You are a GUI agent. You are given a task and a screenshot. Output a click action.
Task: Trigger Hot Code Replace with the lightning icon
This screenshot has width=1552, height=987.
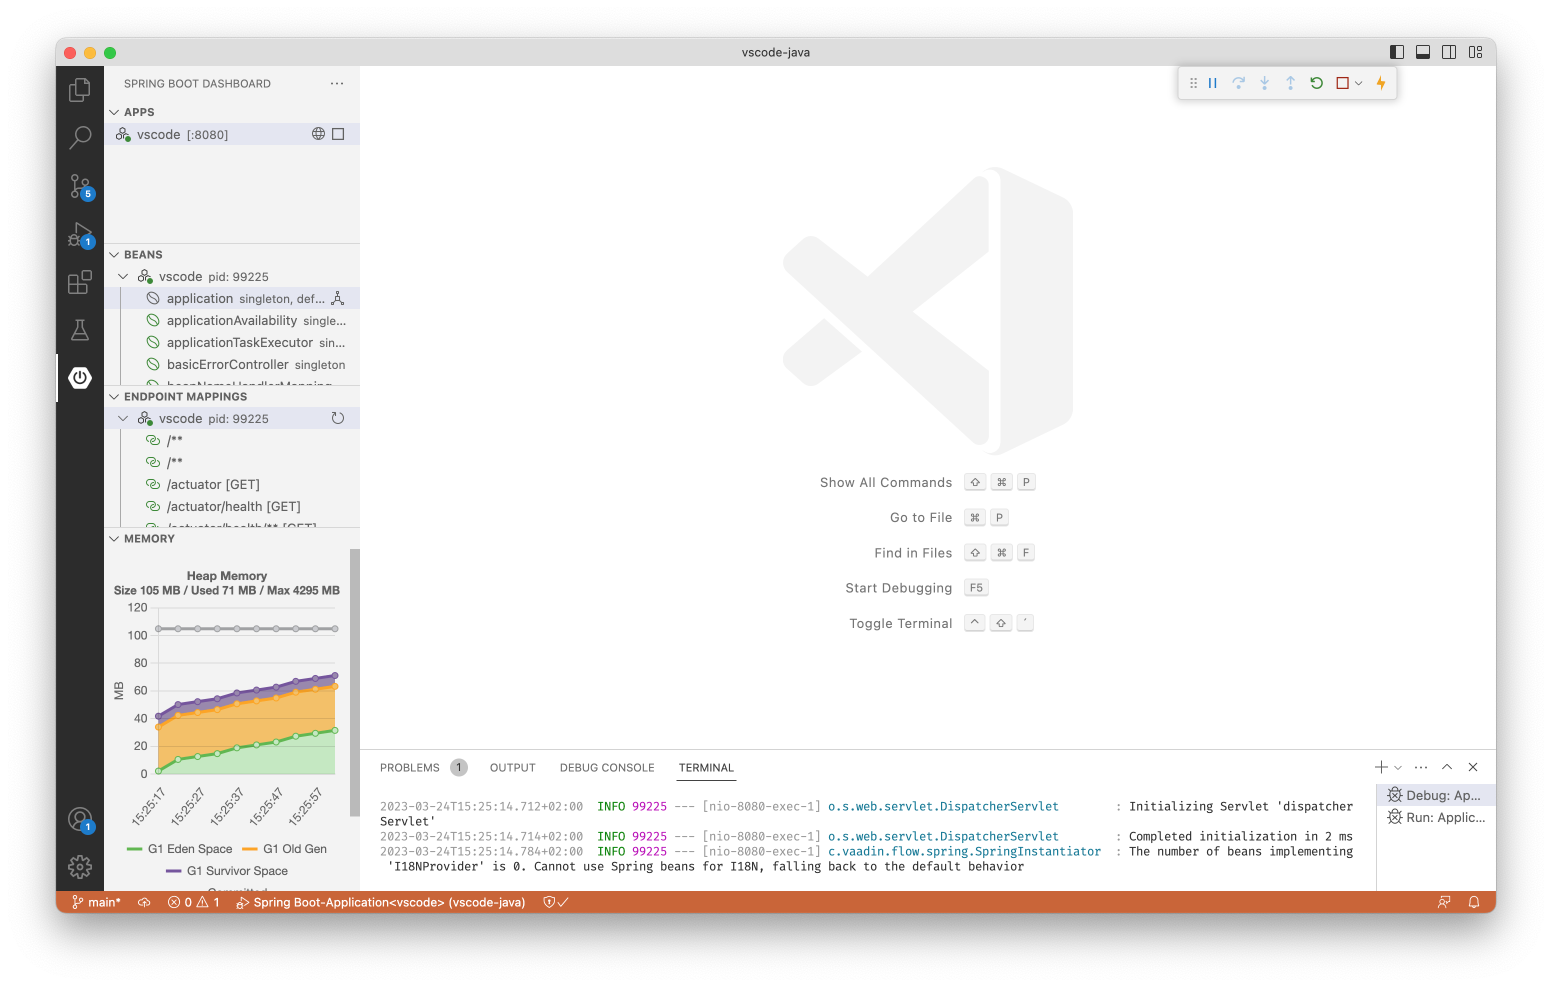[x=1381, y=83]
